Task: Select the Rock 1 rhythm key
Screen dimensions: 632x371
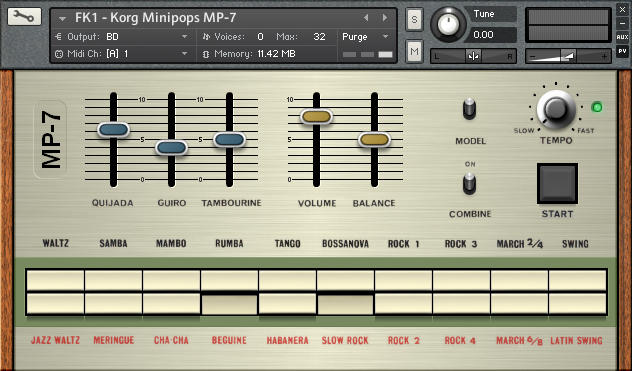Action: 403,280
